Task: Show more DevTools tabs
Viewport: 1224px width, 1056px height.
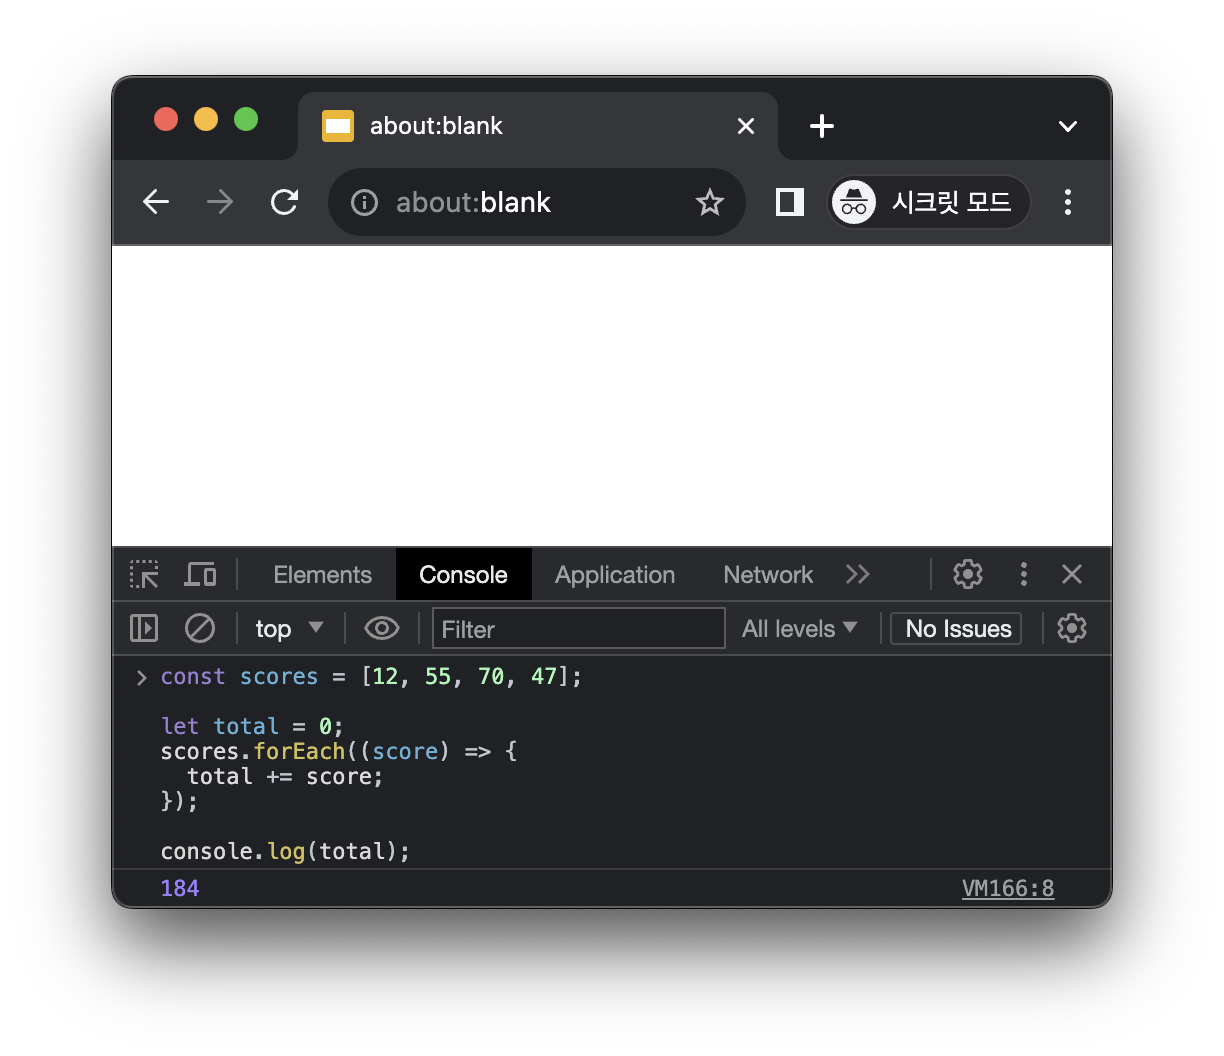Action: (x=857, y=574)
